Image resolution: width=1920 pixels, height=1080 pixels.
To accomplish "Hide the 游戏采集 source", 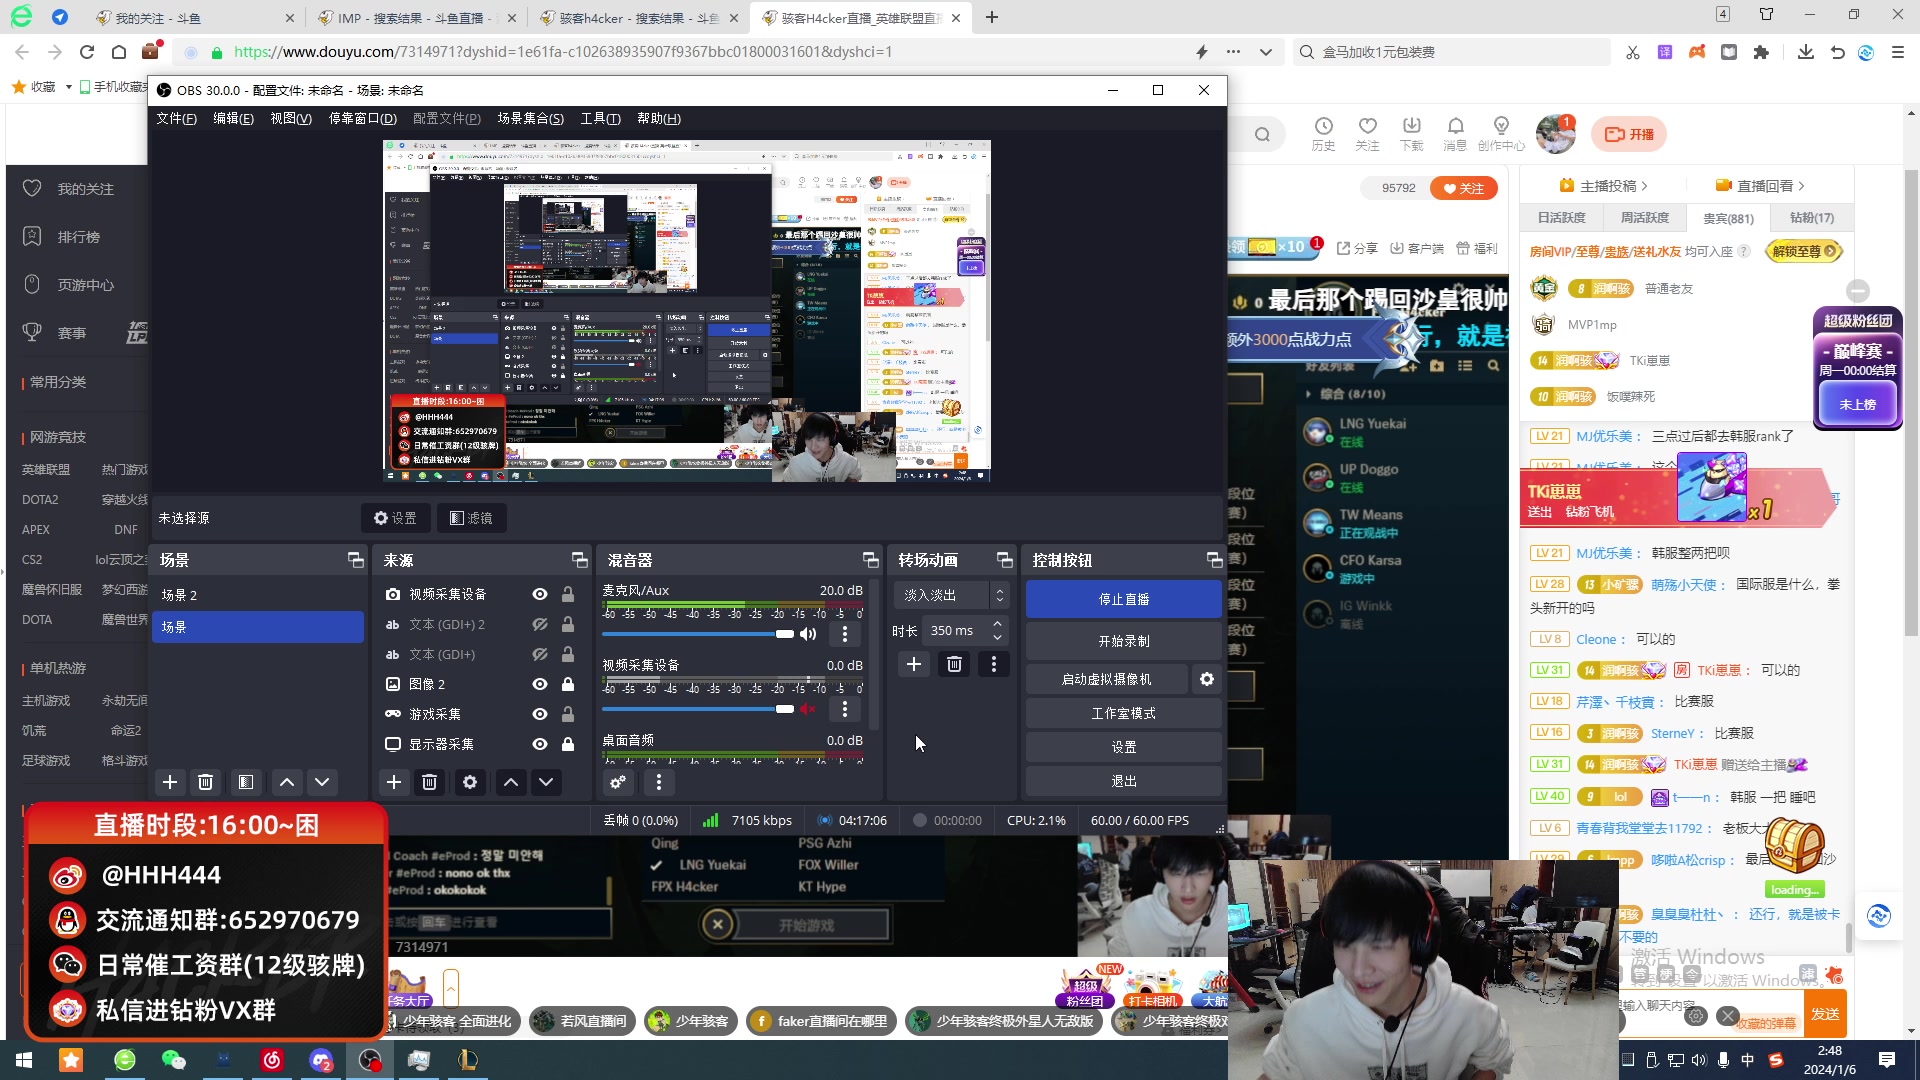I will click(x=540, y=714).
